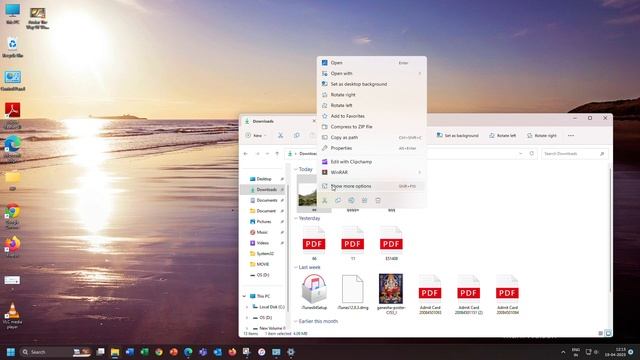
Task: Select Microsoft Edge desktop icon
Action: click(12, 149)
